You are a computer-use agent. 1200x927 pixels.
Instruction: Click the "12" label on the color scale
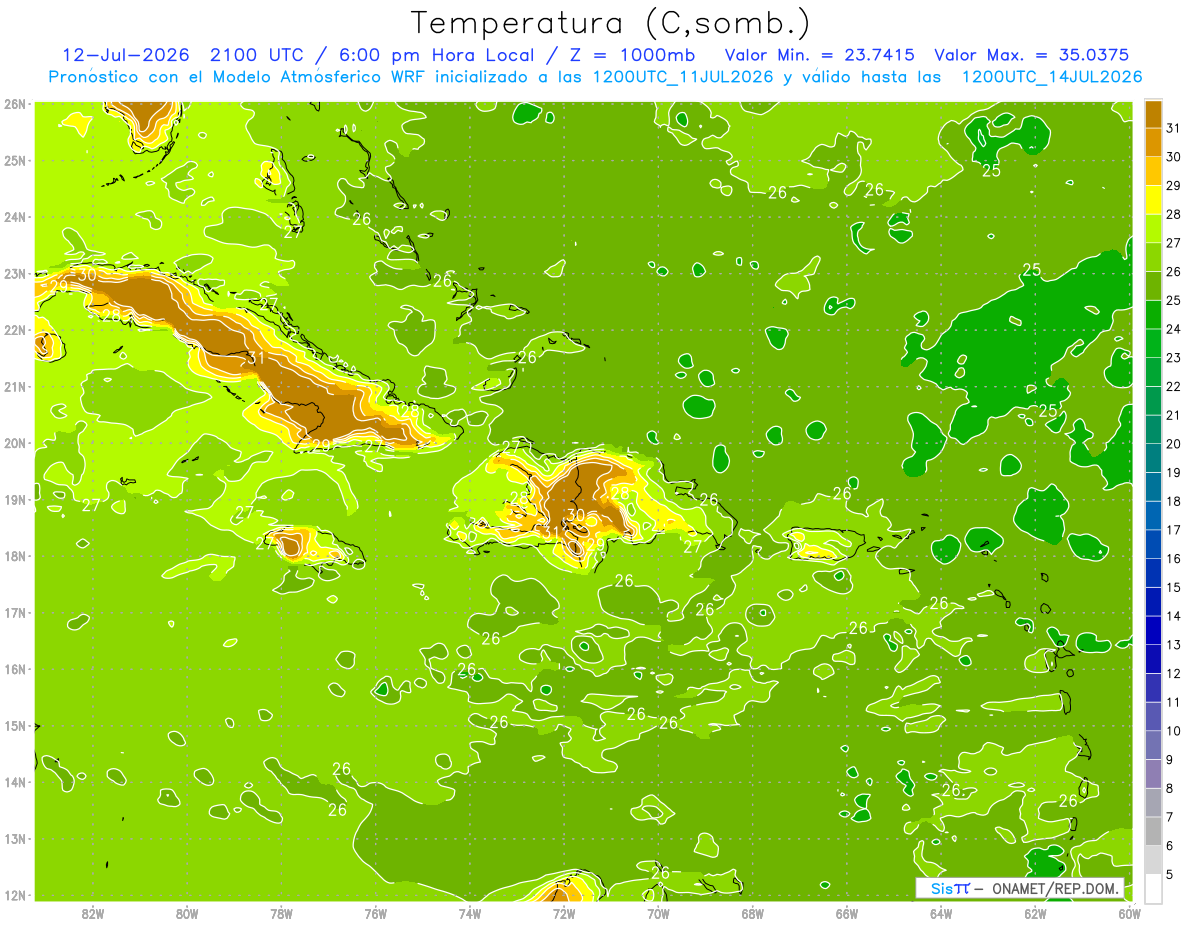click(x=1174, y=673)
